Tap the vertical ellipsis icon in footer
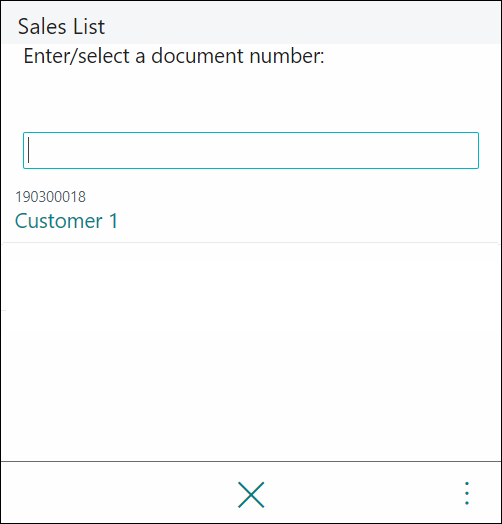Viewport: 502px width, 524px height. 467,493
